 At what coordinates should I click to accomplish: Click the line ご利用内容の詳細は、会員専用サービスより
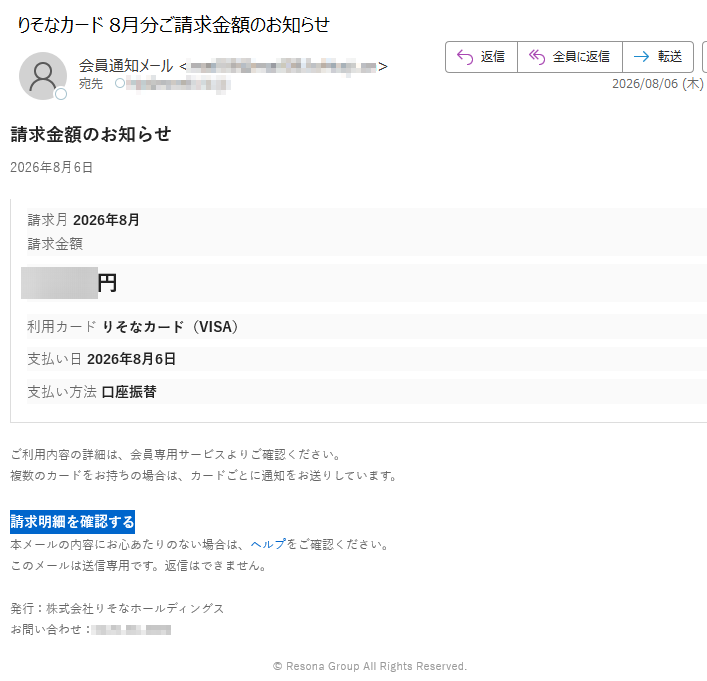tap(176, 455)
